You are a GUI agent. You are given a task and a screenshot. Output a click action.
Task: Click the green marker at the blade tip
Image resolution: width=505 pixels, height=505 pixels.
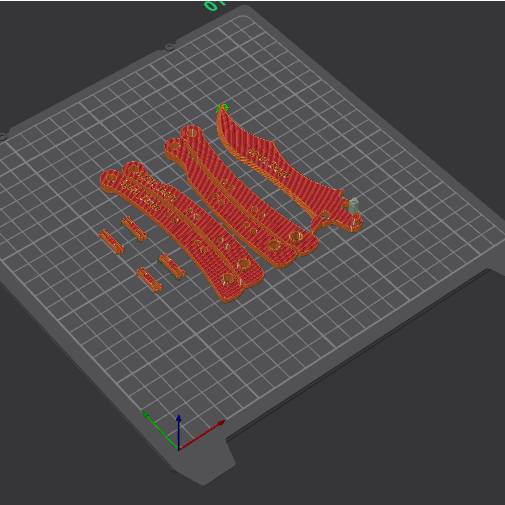(222, 108)
